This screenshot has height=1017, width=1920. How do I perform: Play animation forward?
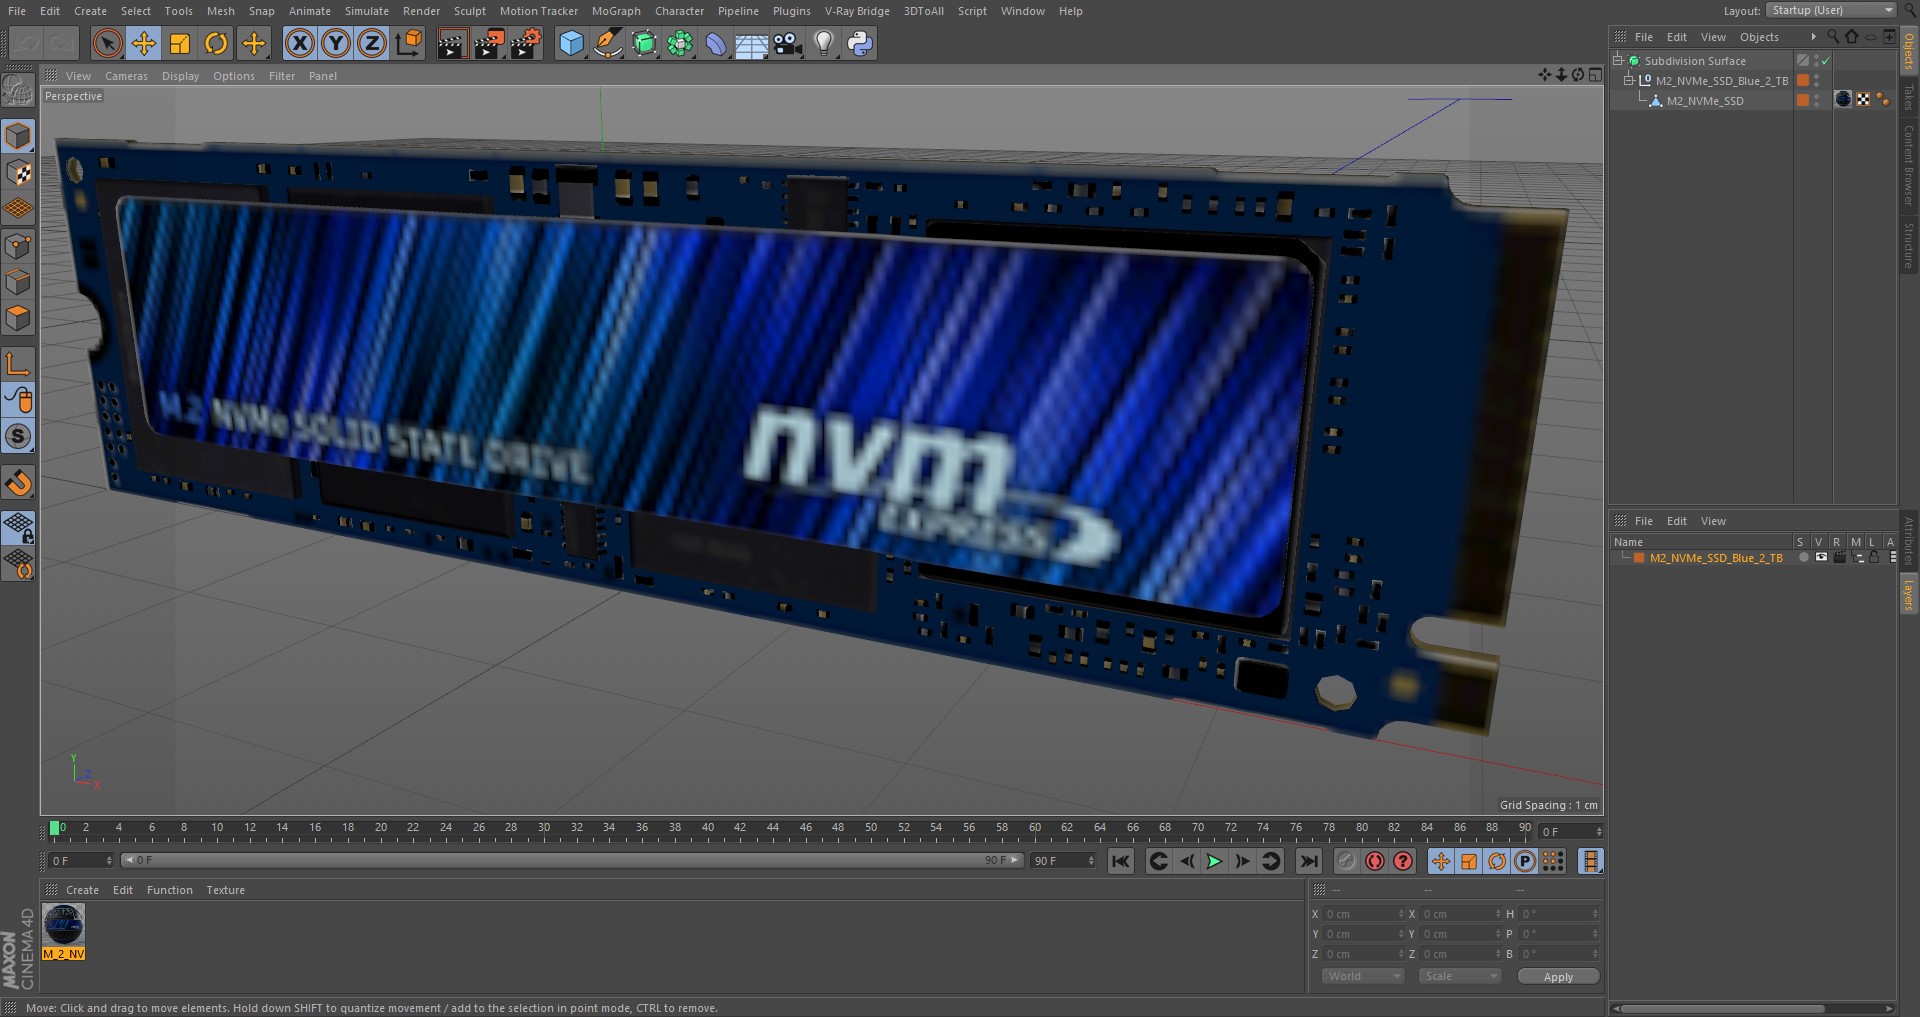tap(1214, 861)
